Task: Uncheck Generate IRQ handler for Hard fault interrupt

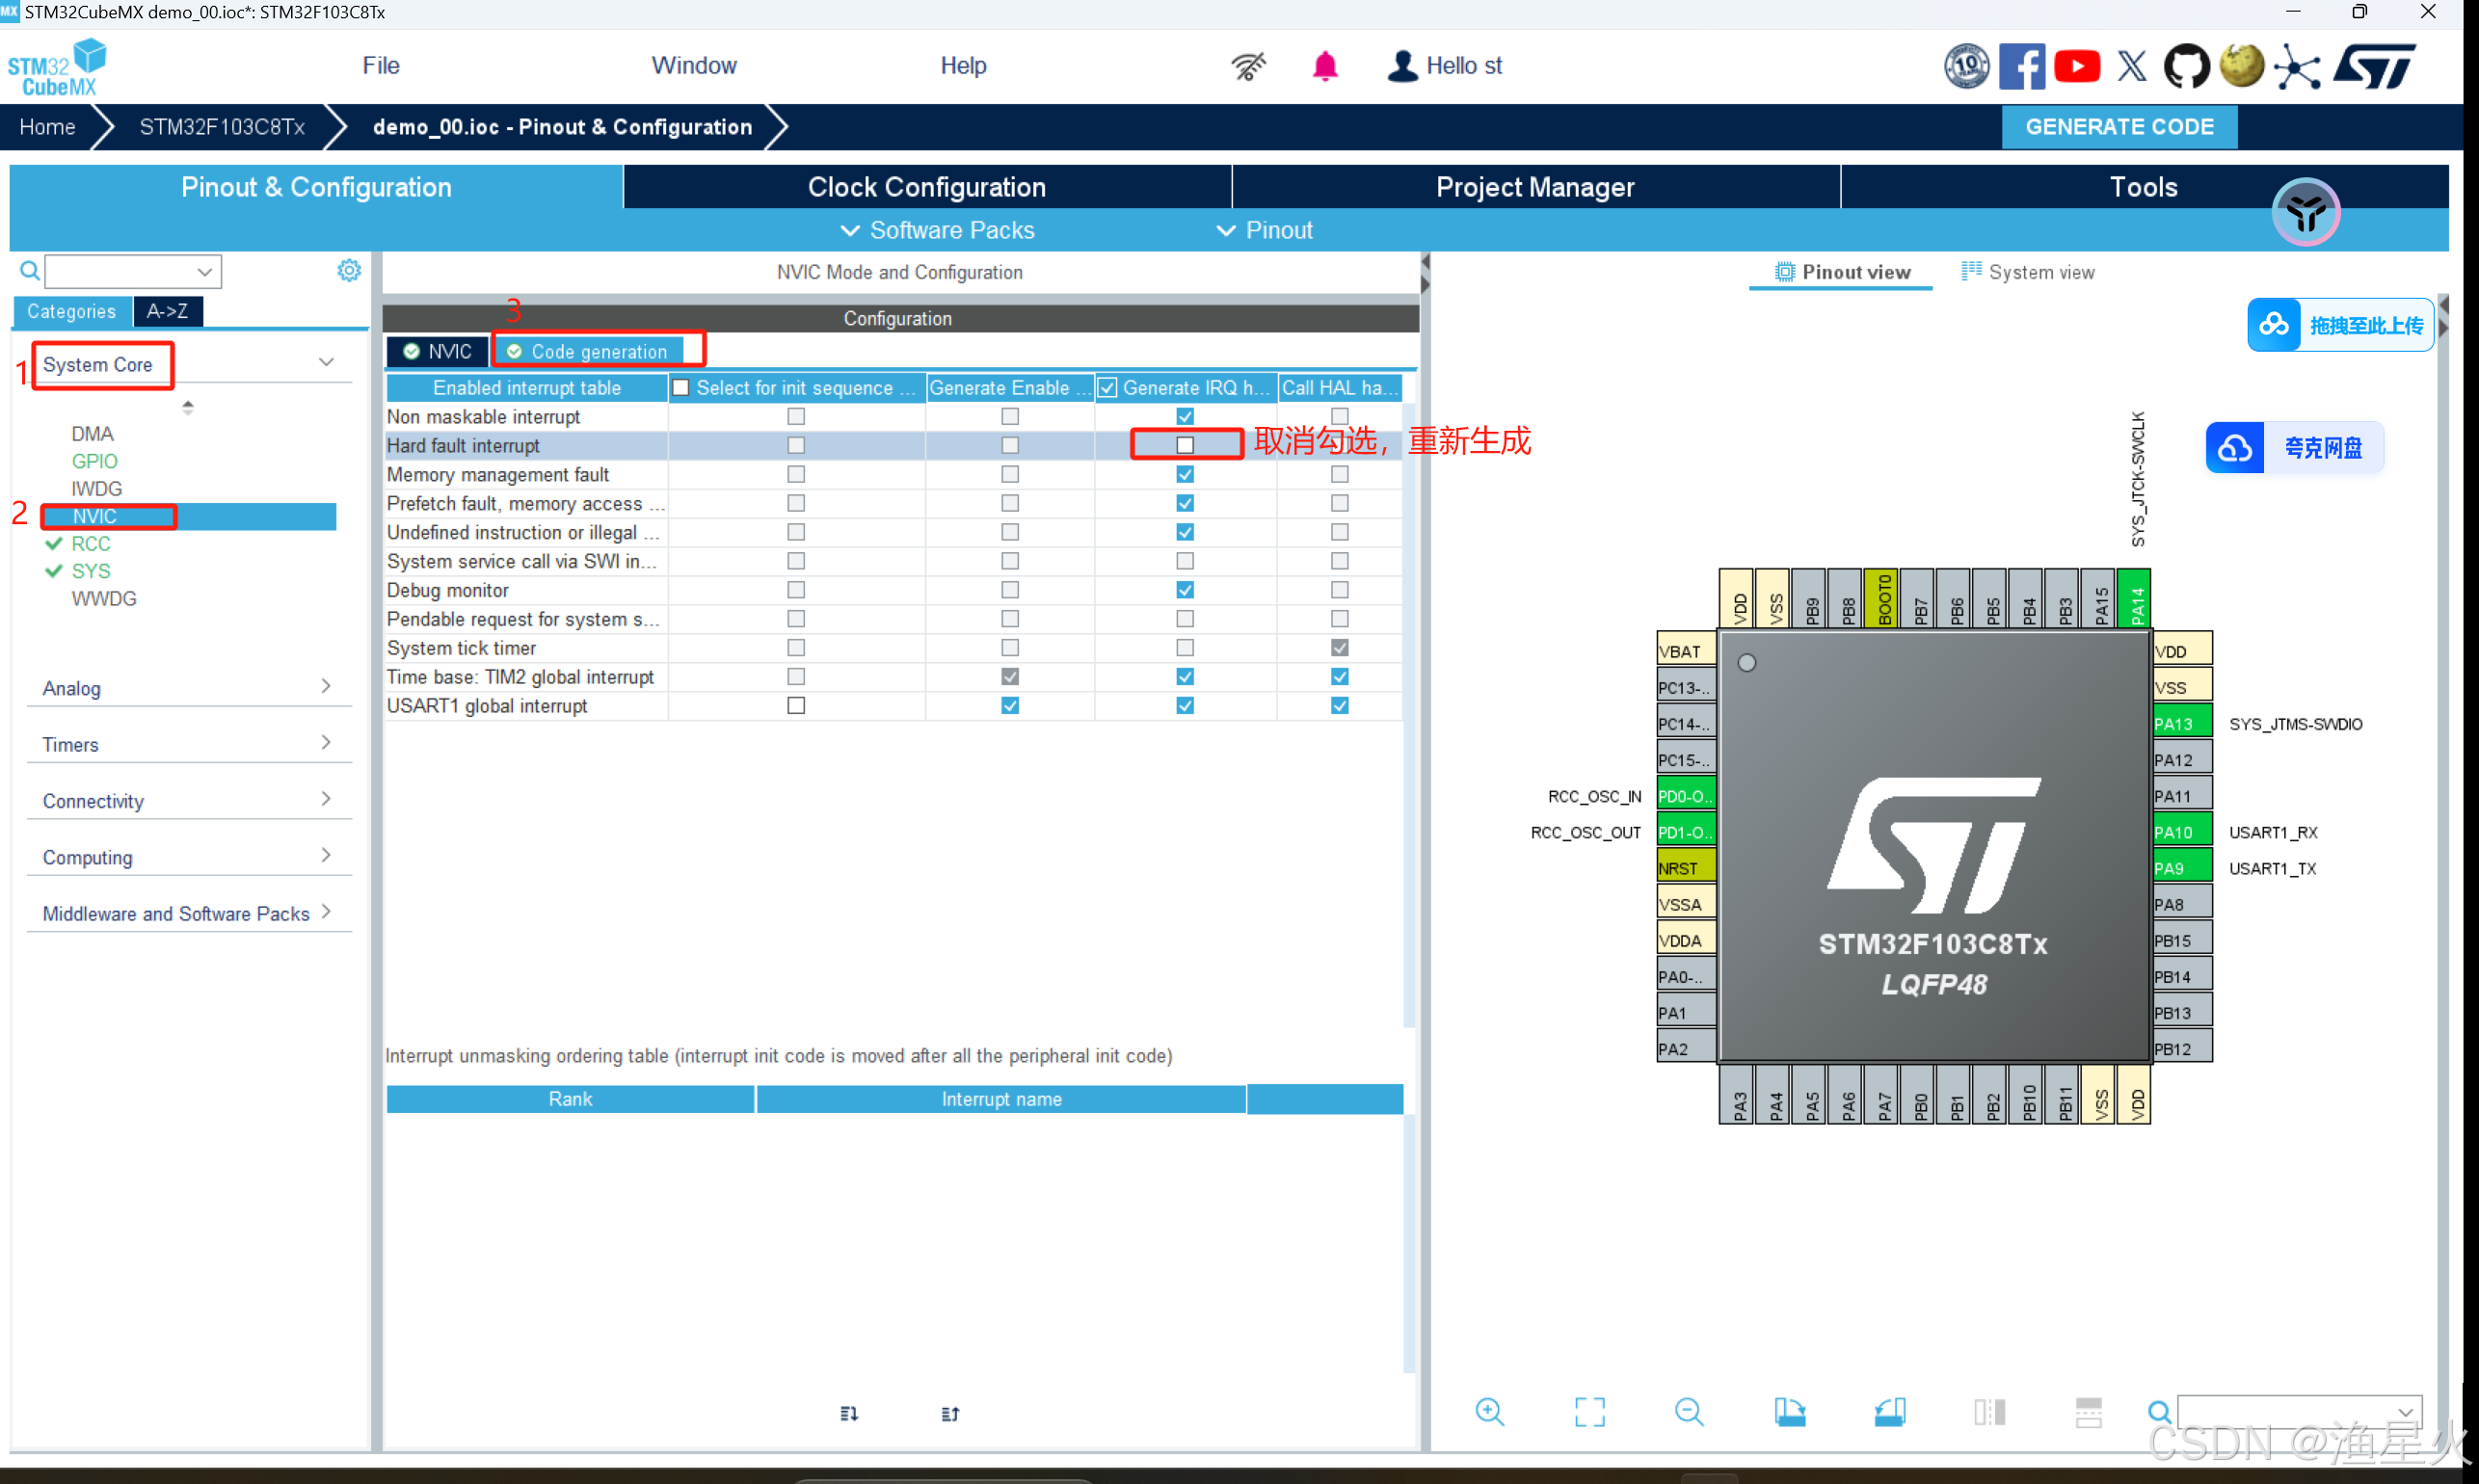Action: [1185, 445]
